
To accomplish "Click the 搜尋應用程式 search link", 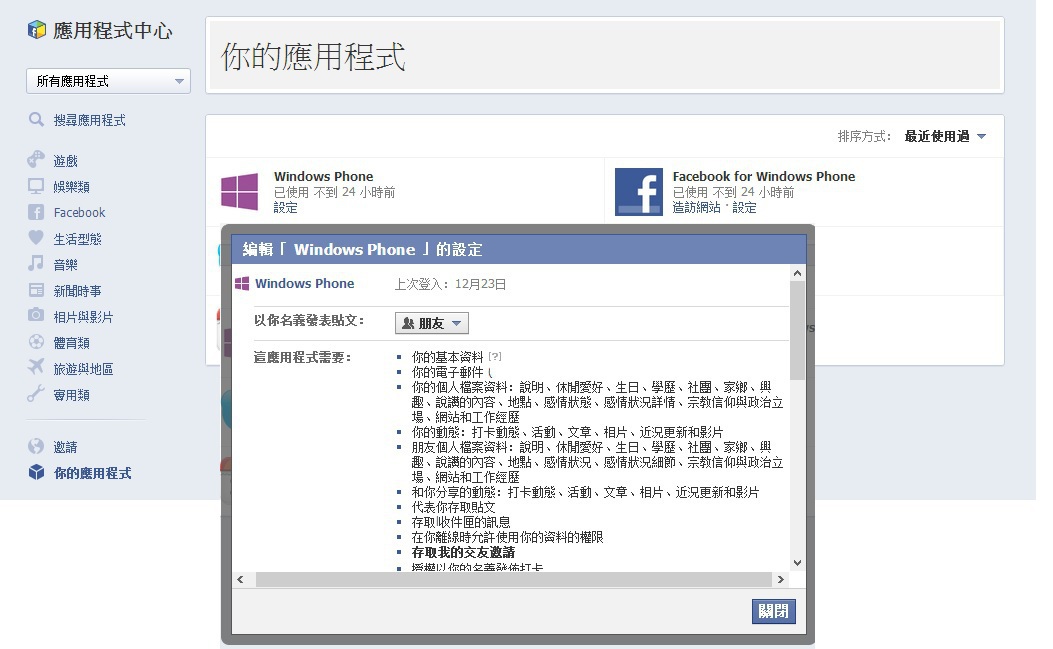I will pyautogui.click(x=89, y=120).
